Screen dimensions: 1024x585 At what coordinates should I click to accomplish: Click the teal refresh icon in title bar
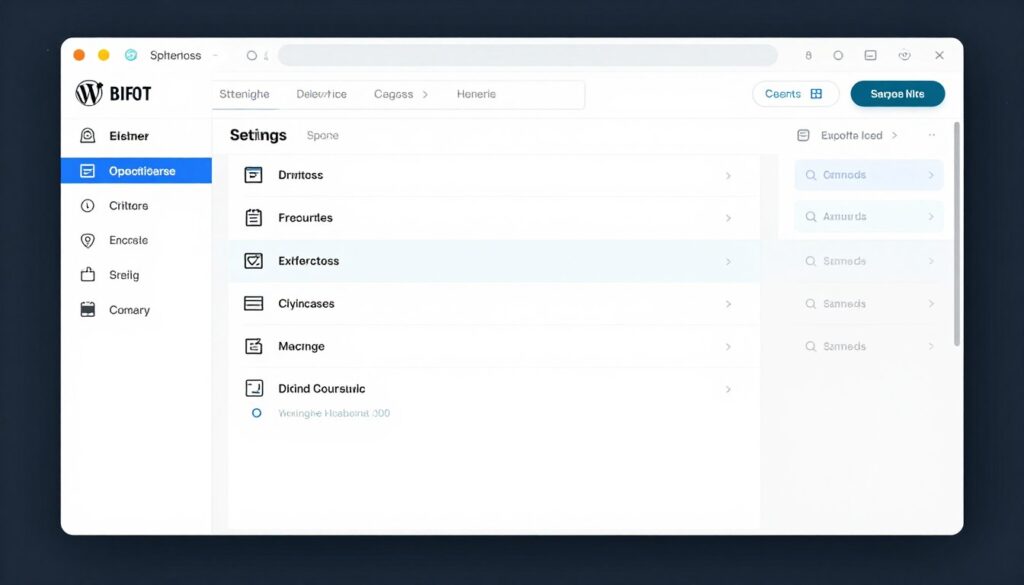131,55
